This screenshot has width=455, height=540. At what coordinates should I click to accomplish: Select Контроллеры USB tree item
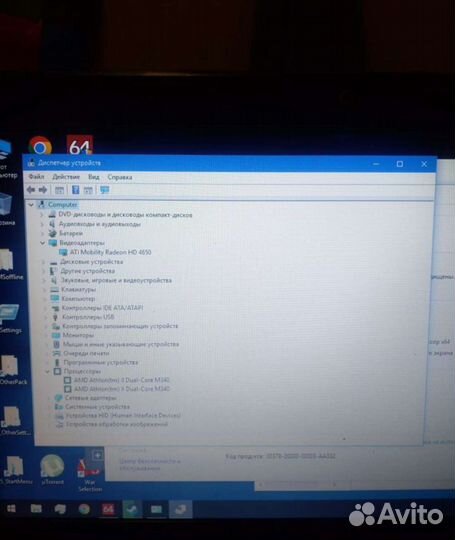(x=88, y=317)
